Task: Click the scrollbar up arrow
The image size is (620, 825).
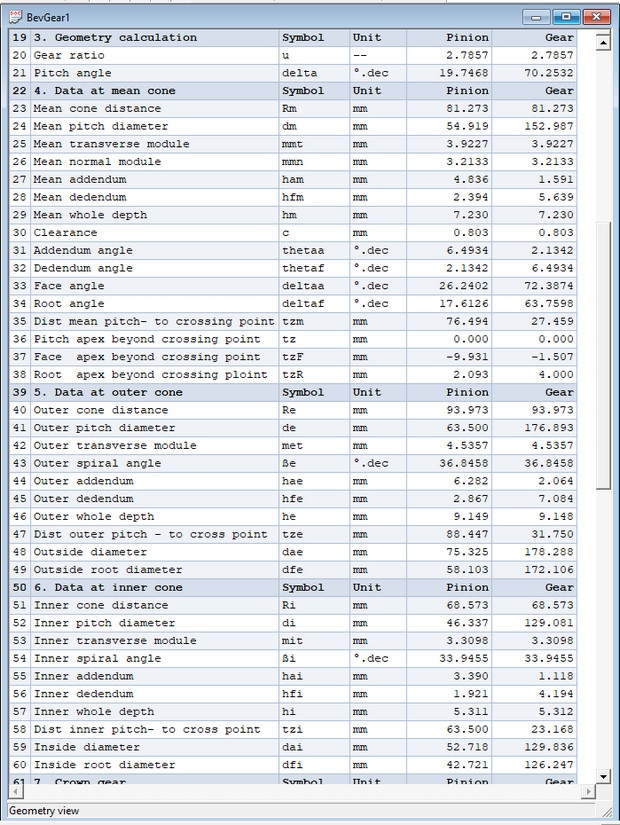Action: (x=601, y=42)
